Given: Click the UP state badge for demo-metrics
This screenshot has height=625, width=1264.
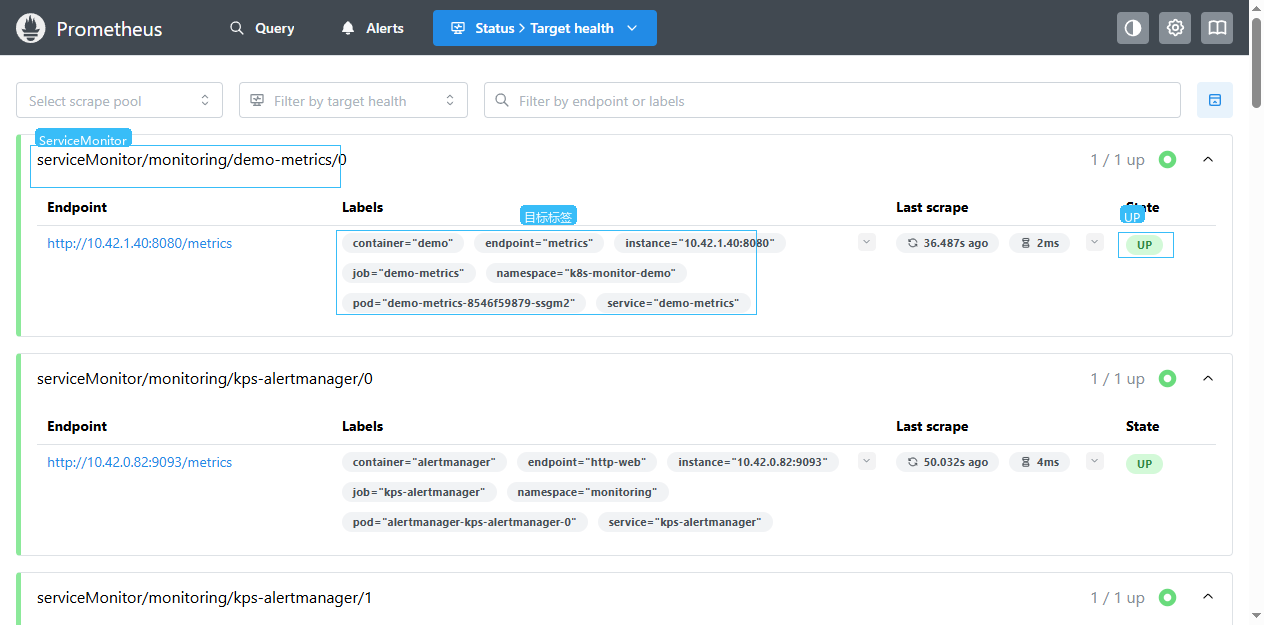Looking at the screenshot, I should pos(1144,245).
